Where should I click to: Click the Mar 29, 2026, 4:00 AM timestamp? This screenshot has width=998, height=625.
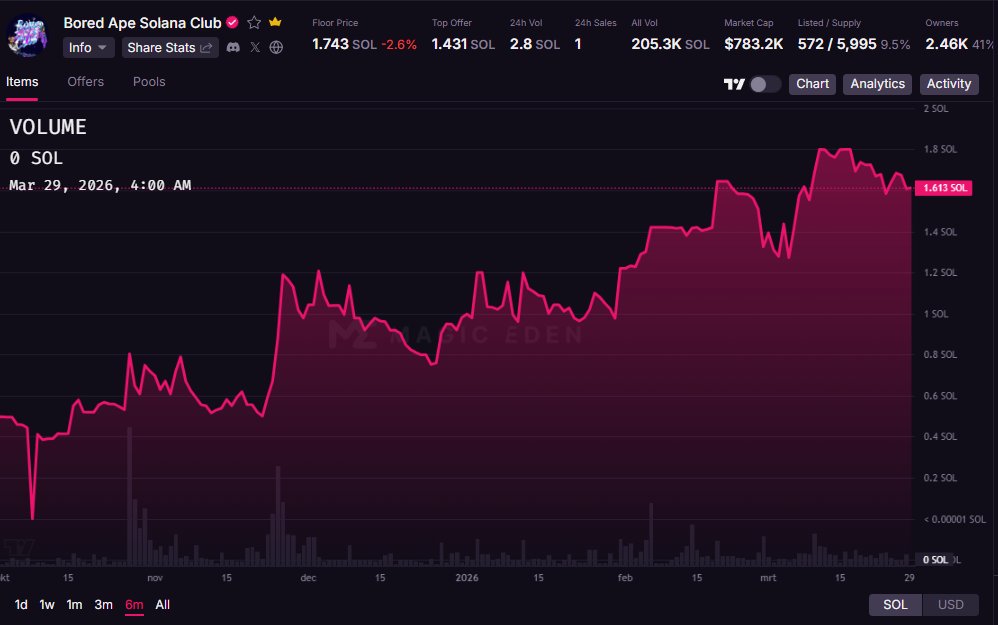[x=100, y=185]
